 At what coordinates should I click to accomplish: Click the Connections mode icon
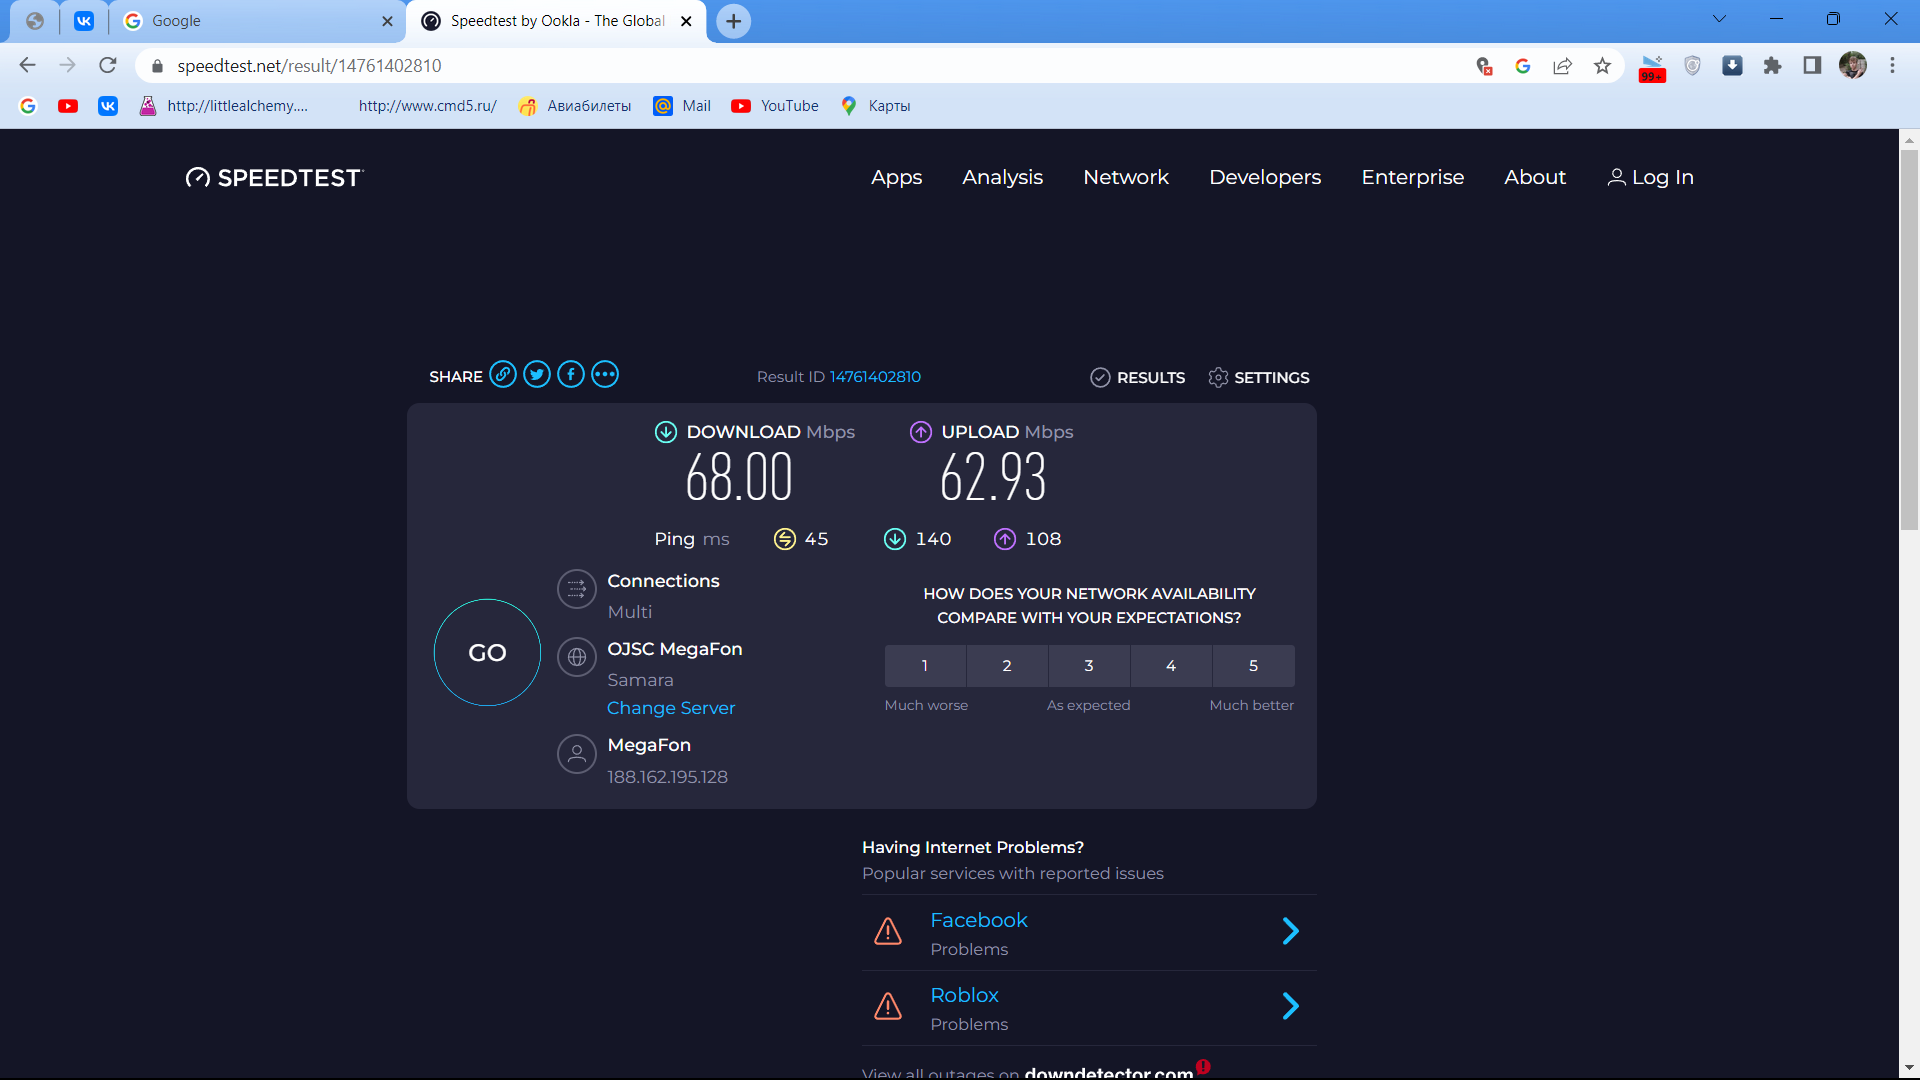577,589
